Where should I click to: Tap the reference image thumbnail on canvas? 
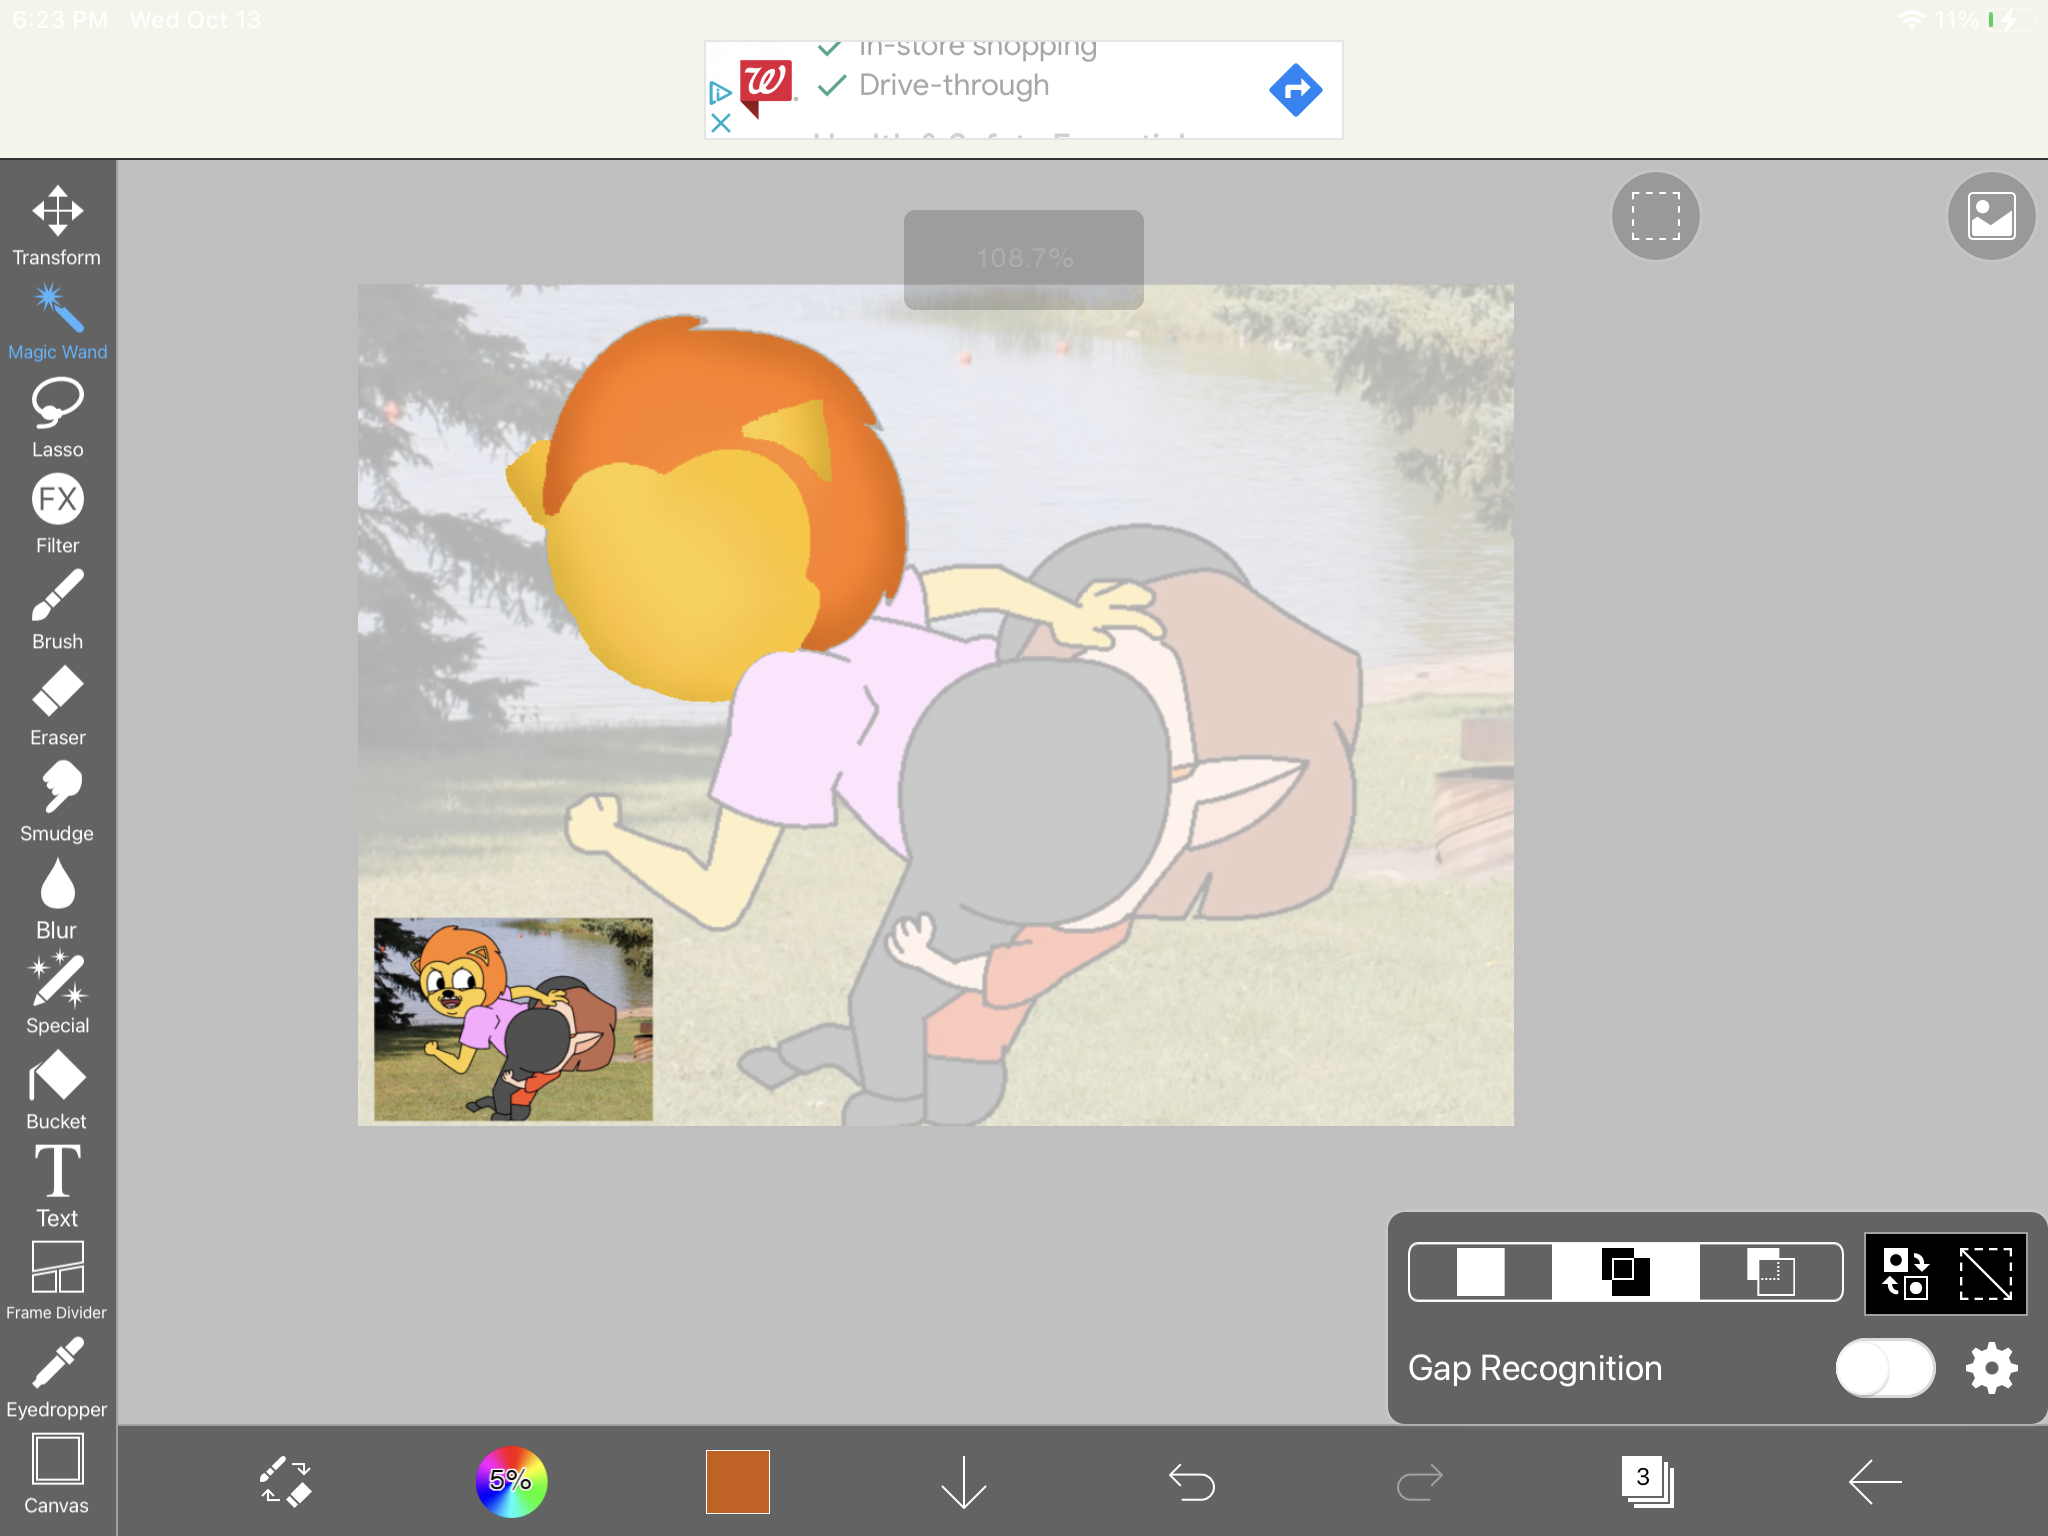513,1018
